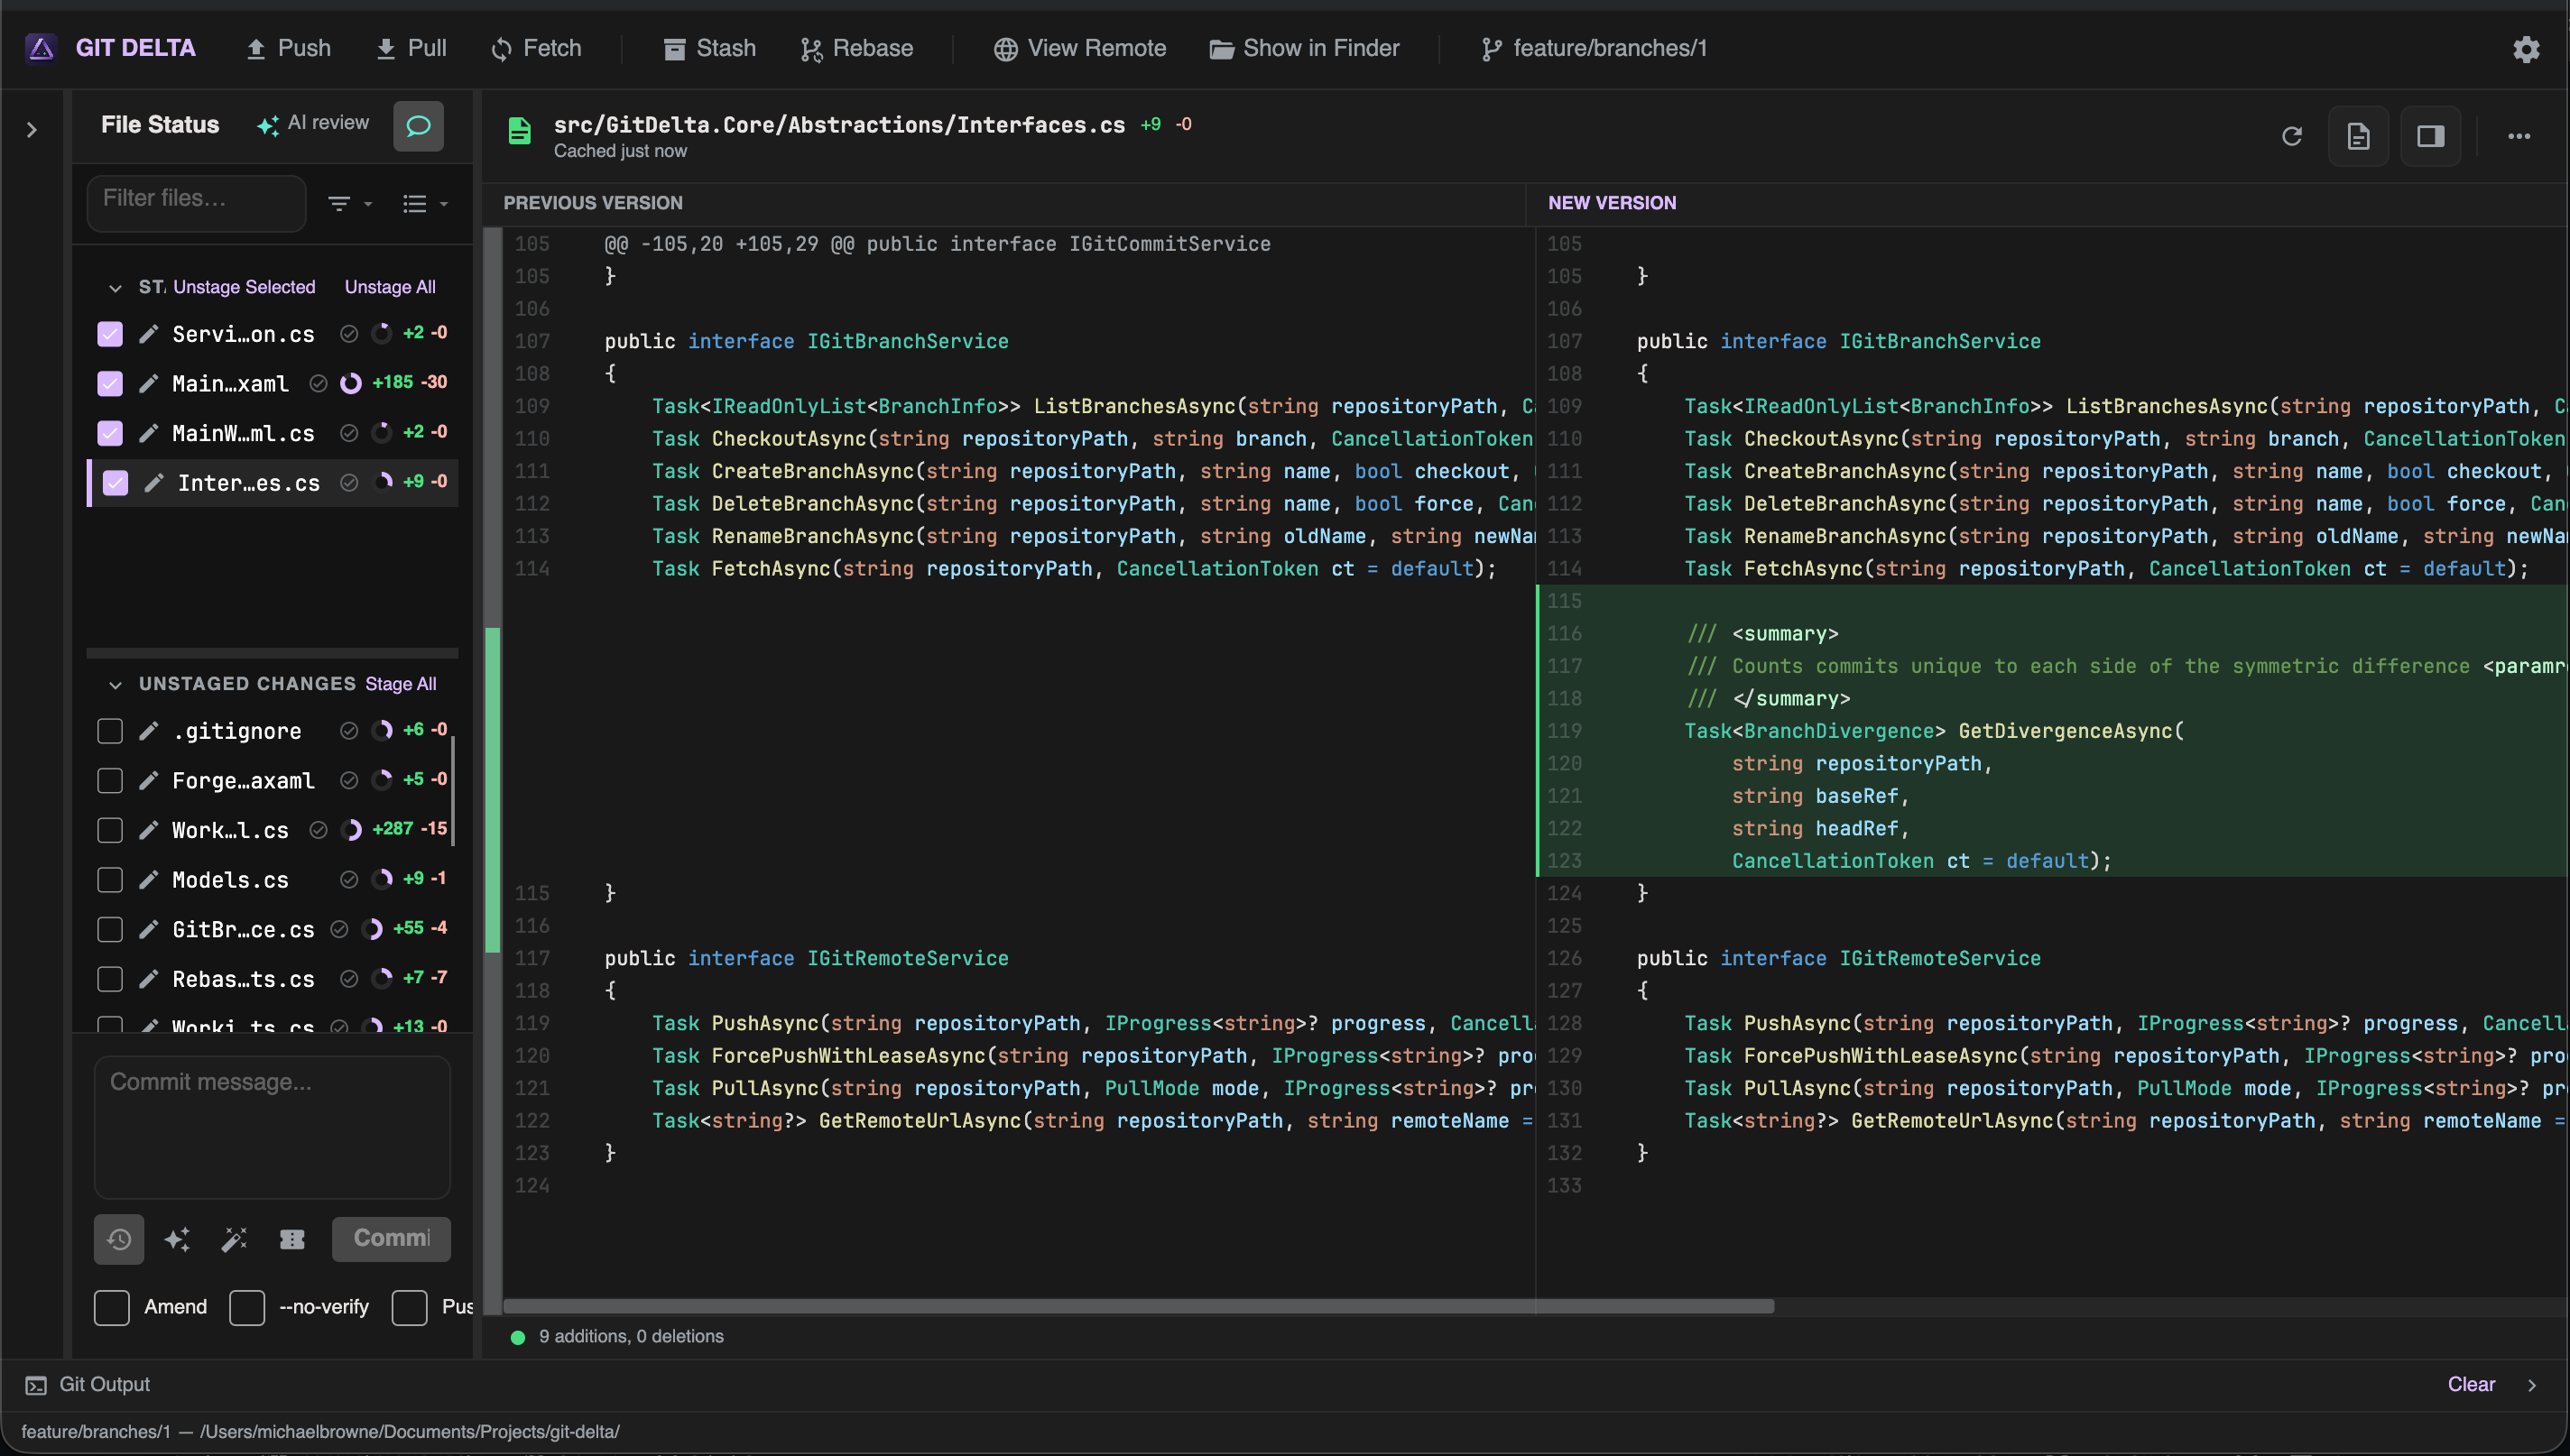Viewport: 2570px width, 1456px height.
Task: Uncheck the Inter…es.cs staged checkbox
Action: (x=116, y=483)
